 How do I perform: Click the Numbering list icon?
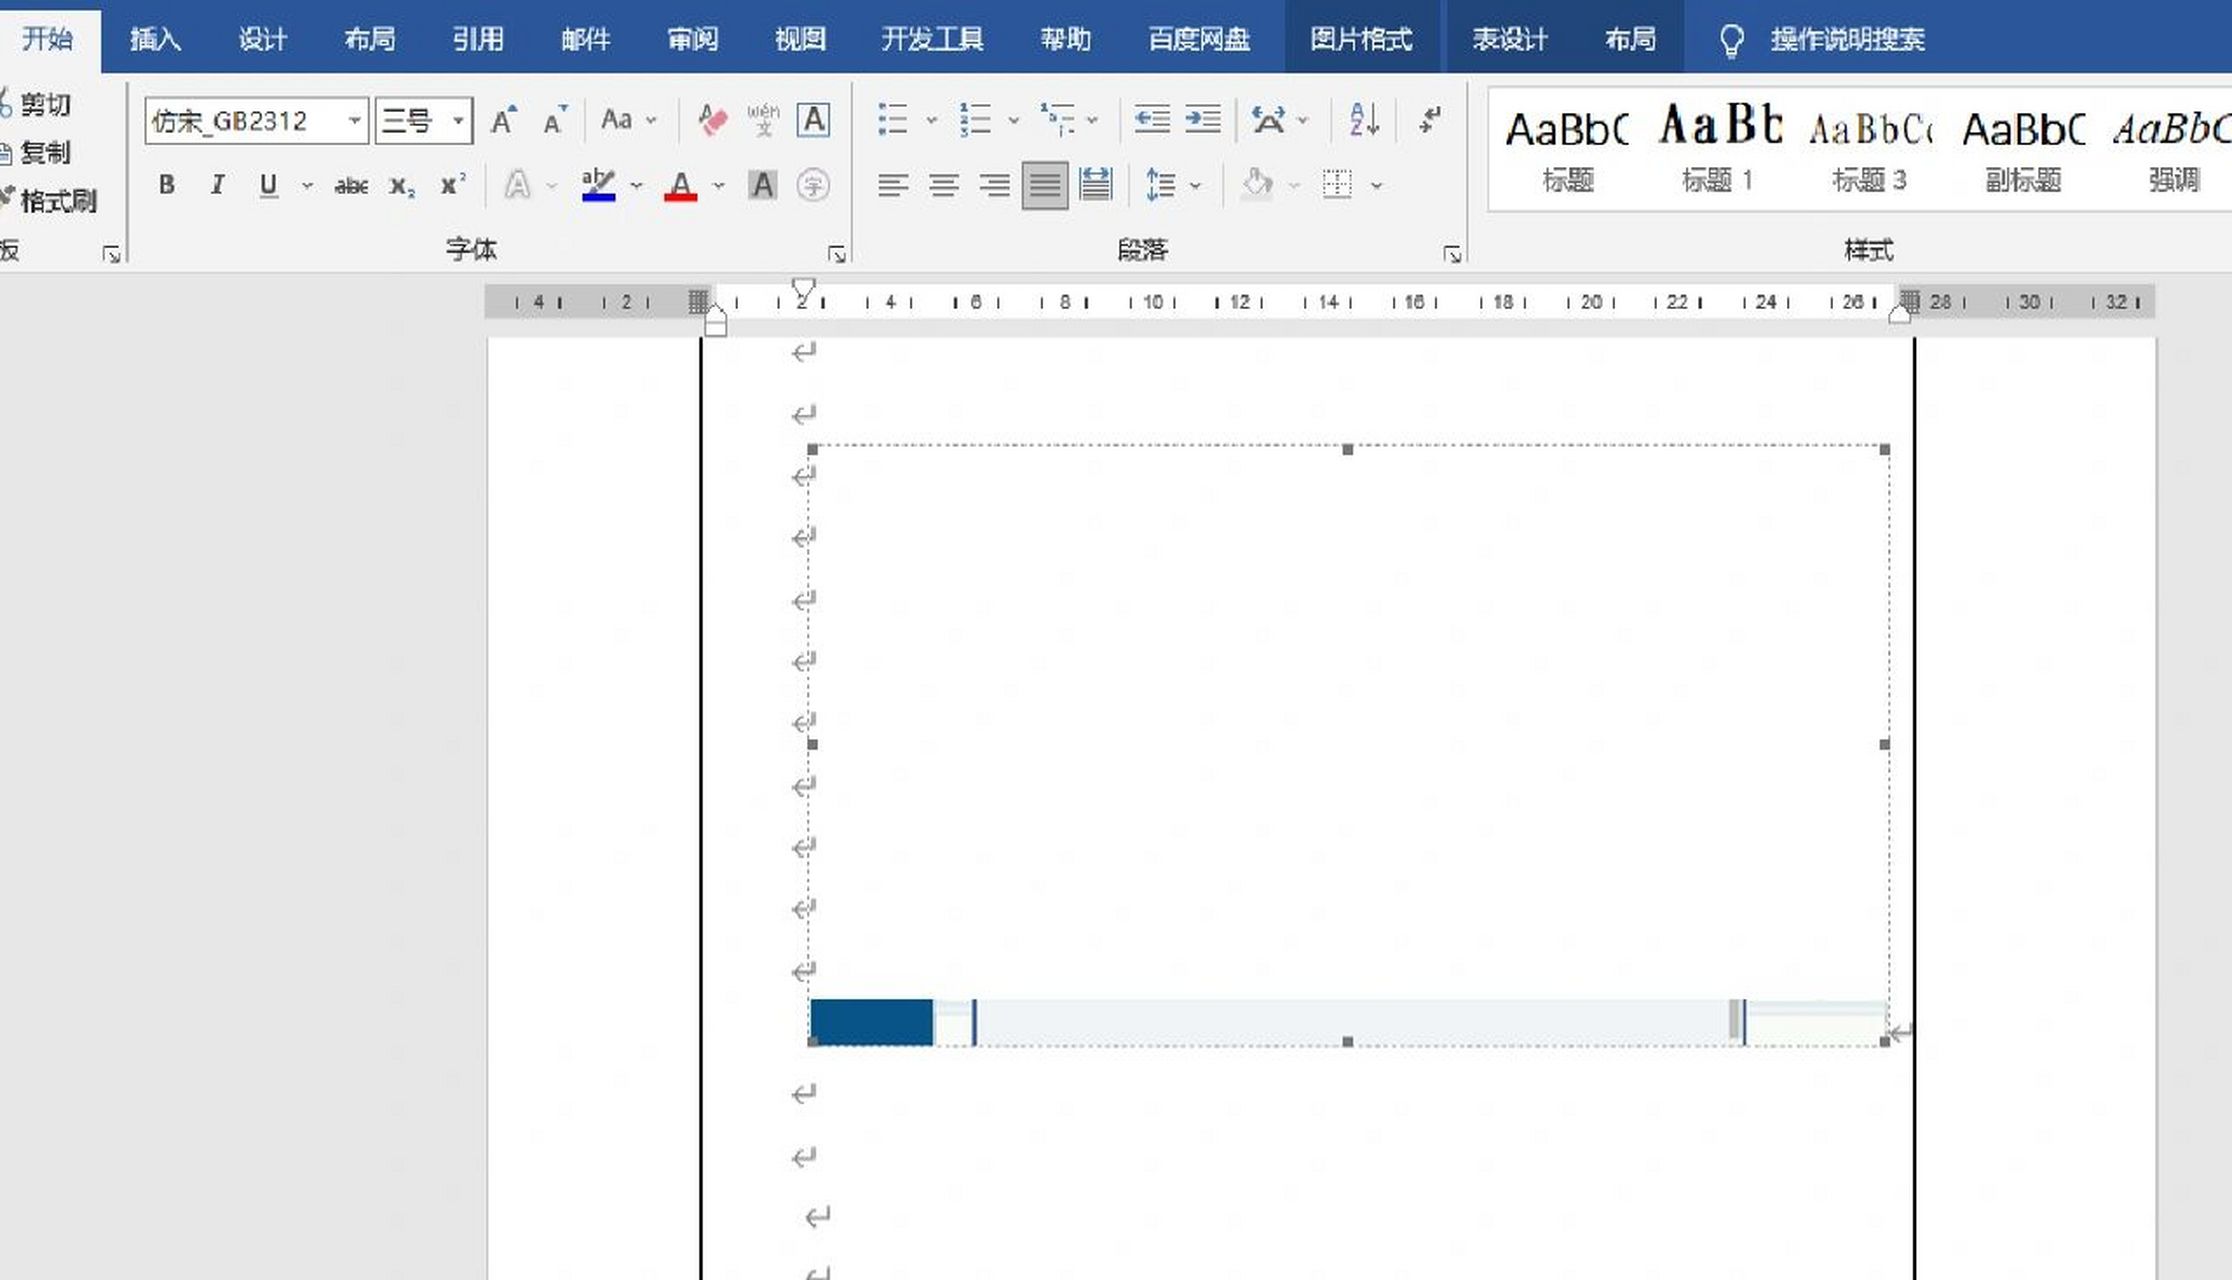point(975,120)
